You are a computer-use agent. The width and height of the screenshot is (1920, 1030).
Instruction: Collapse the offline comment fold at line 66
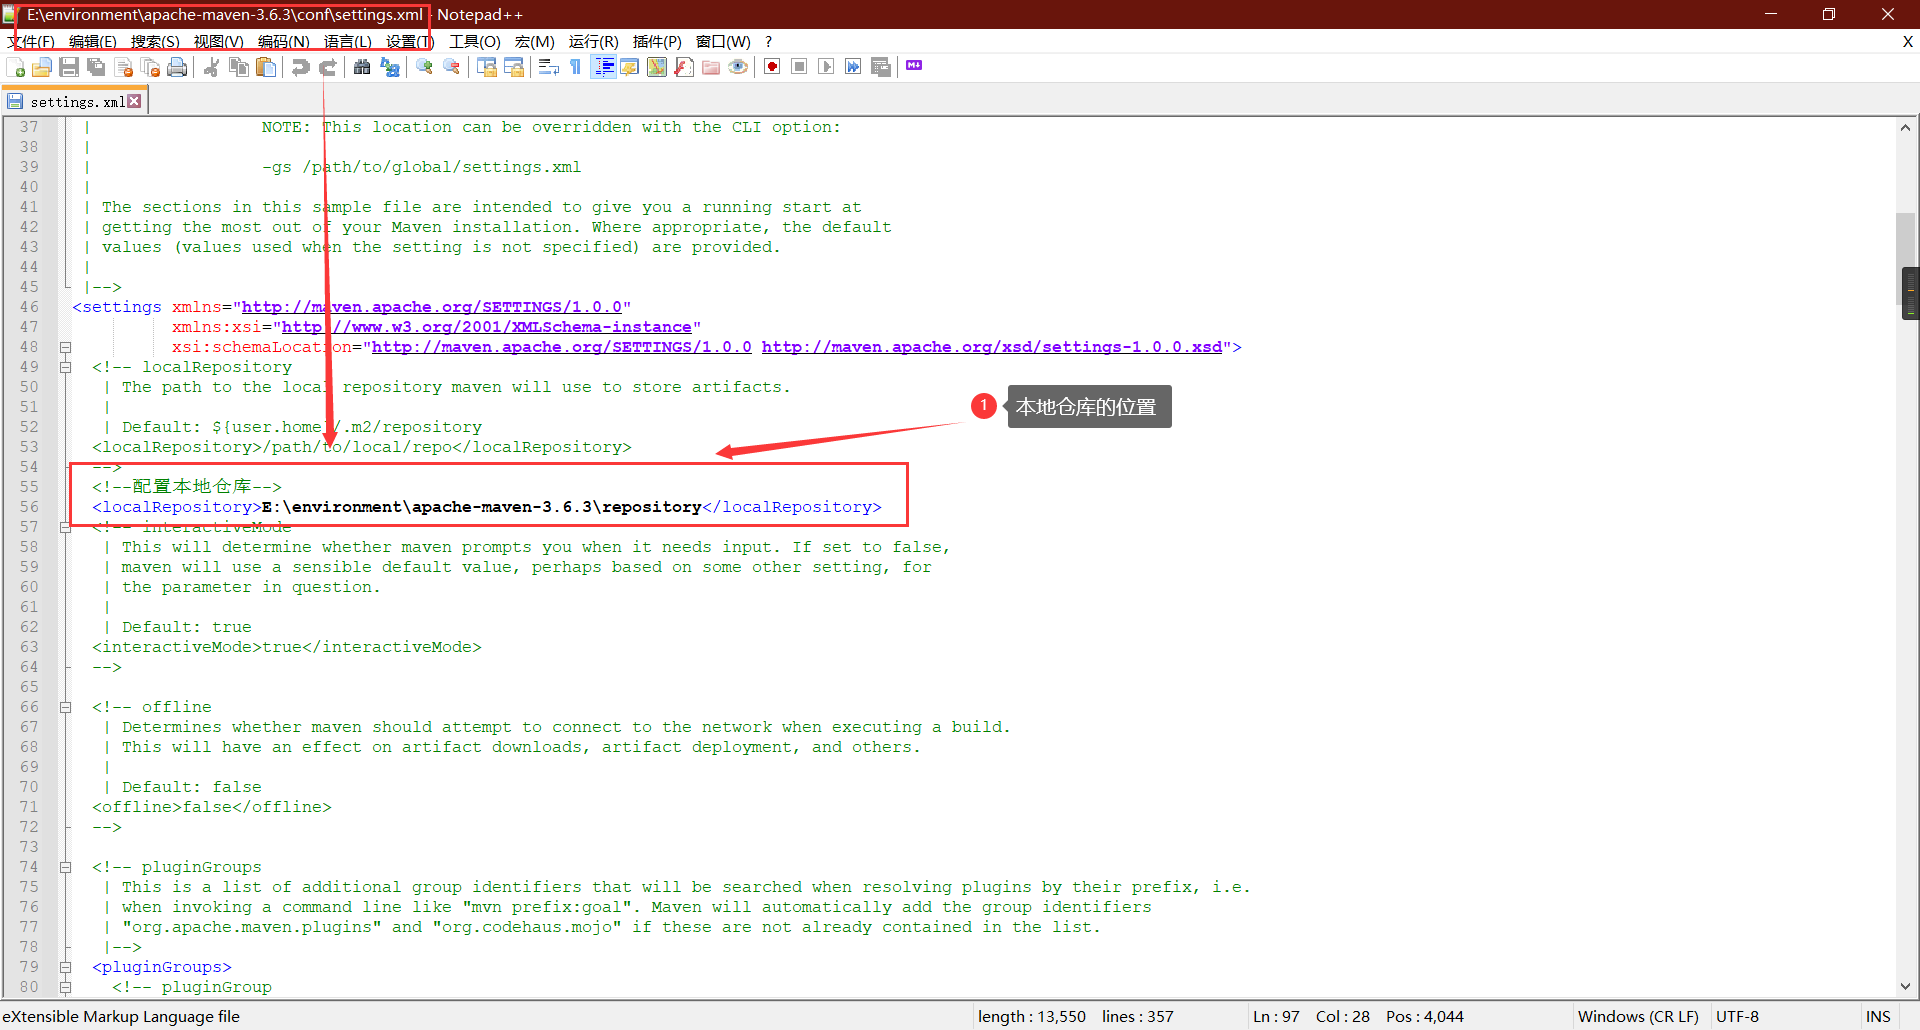click(x=65, y=707)
